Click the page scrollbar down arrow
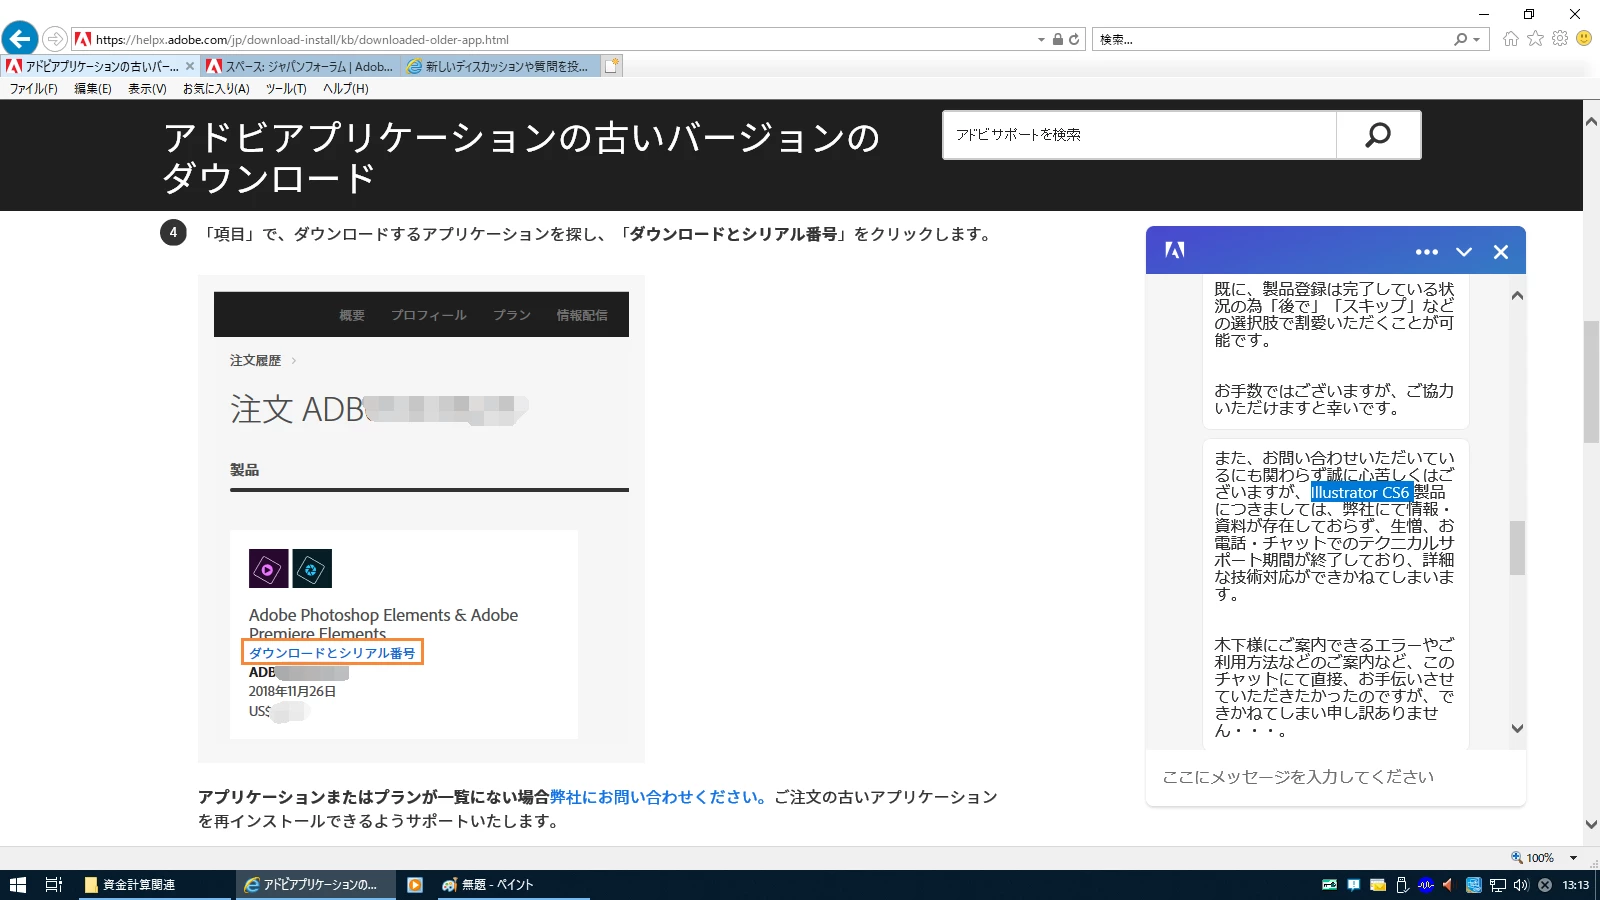Viewport: 1600px width, 900px height. [1591, 825]
